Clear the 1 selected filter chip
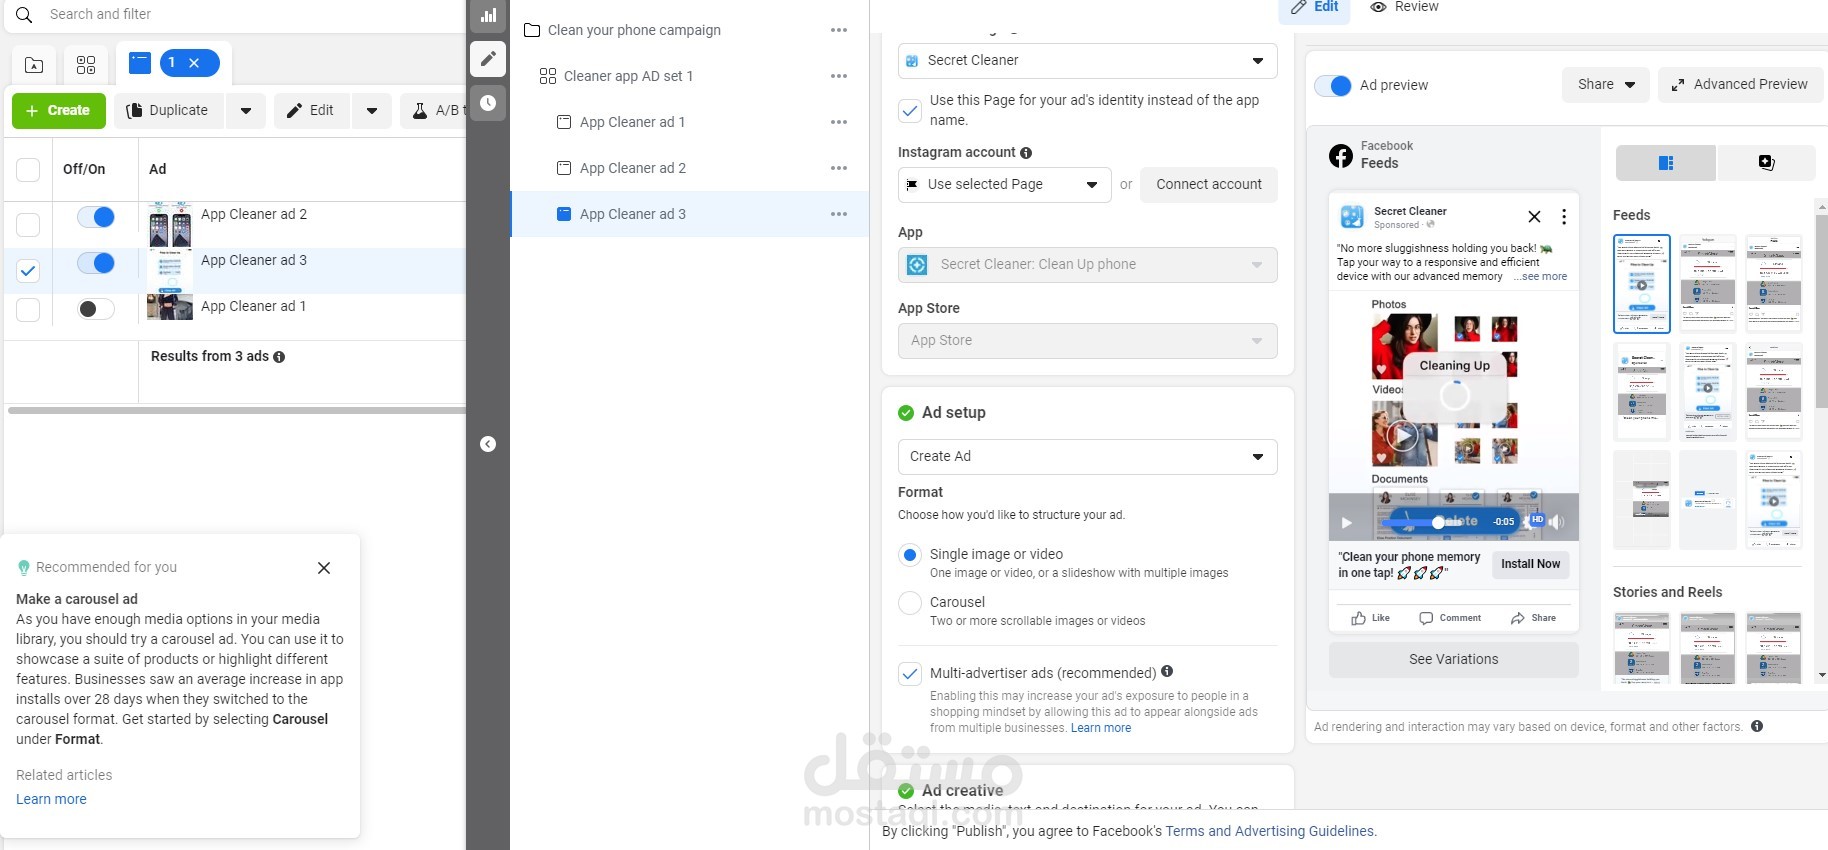The image size is (1828, 850). click(x=194, y=63)
